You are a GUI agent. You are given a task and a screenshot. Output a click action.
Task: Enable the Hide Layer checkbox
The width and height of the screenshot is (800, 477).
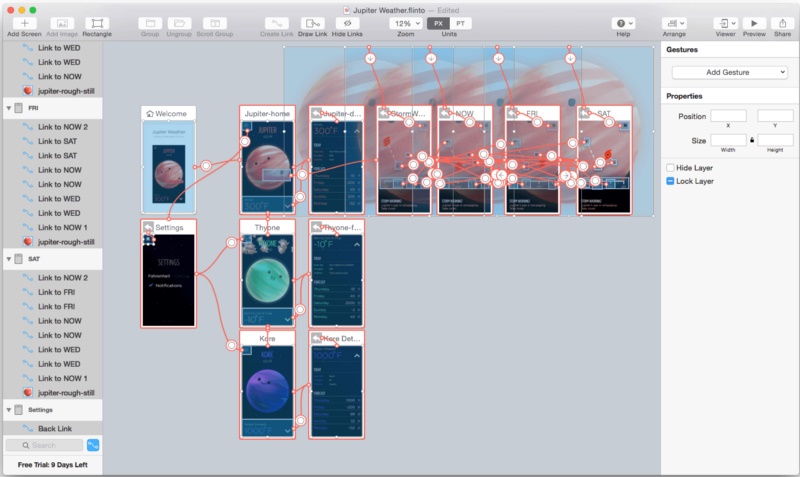point(670,167)
